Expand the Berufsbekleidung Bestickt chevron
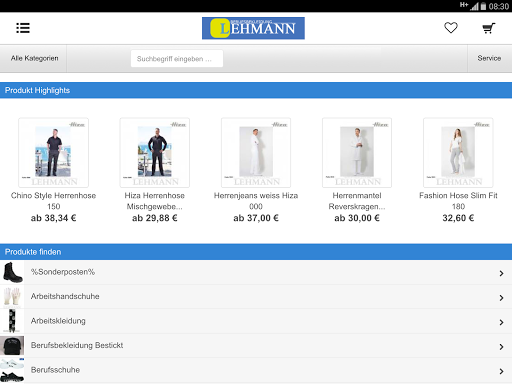Viewport: 512px width, 384px height. coord(501,347)
